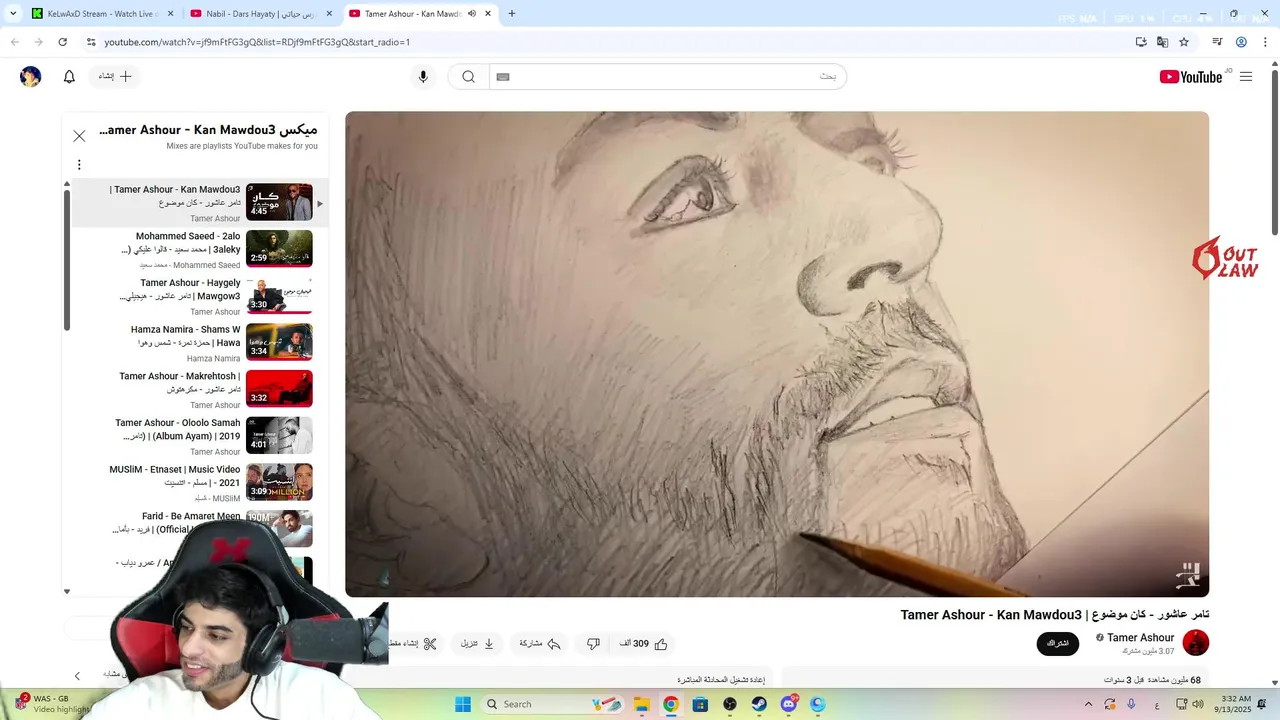The width and height of the screenshot is (1280, 720).
Task: Click Tamer Ashour channel avatar
Action: [1196, 643]
